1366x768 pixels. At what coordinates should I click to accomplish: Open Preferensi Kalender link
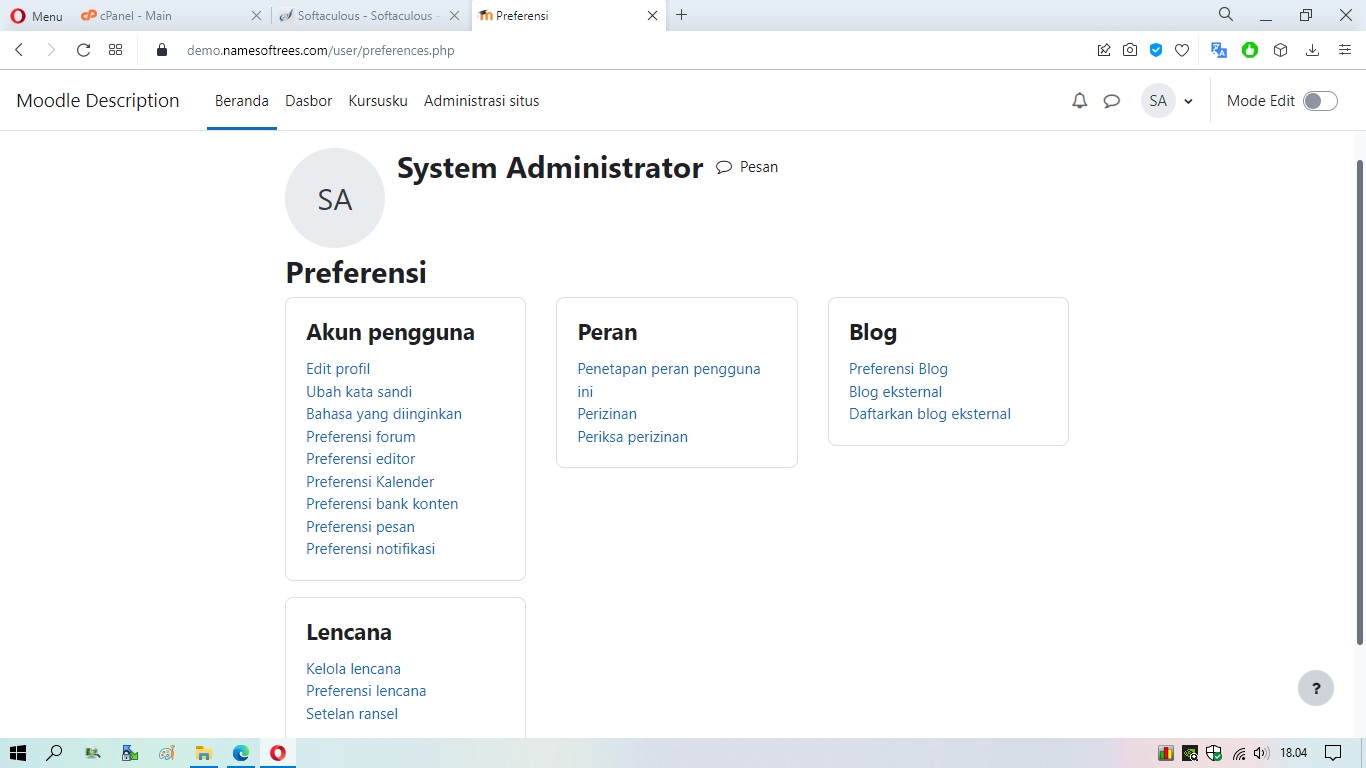click(x=370, y=482)
